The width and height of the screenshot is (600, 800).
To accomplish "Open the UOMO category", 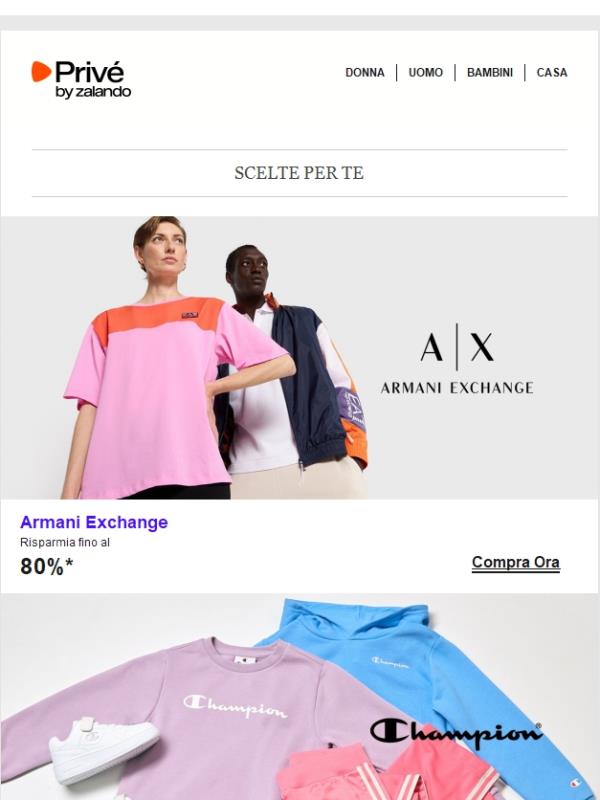I will (x=426, y=73).
